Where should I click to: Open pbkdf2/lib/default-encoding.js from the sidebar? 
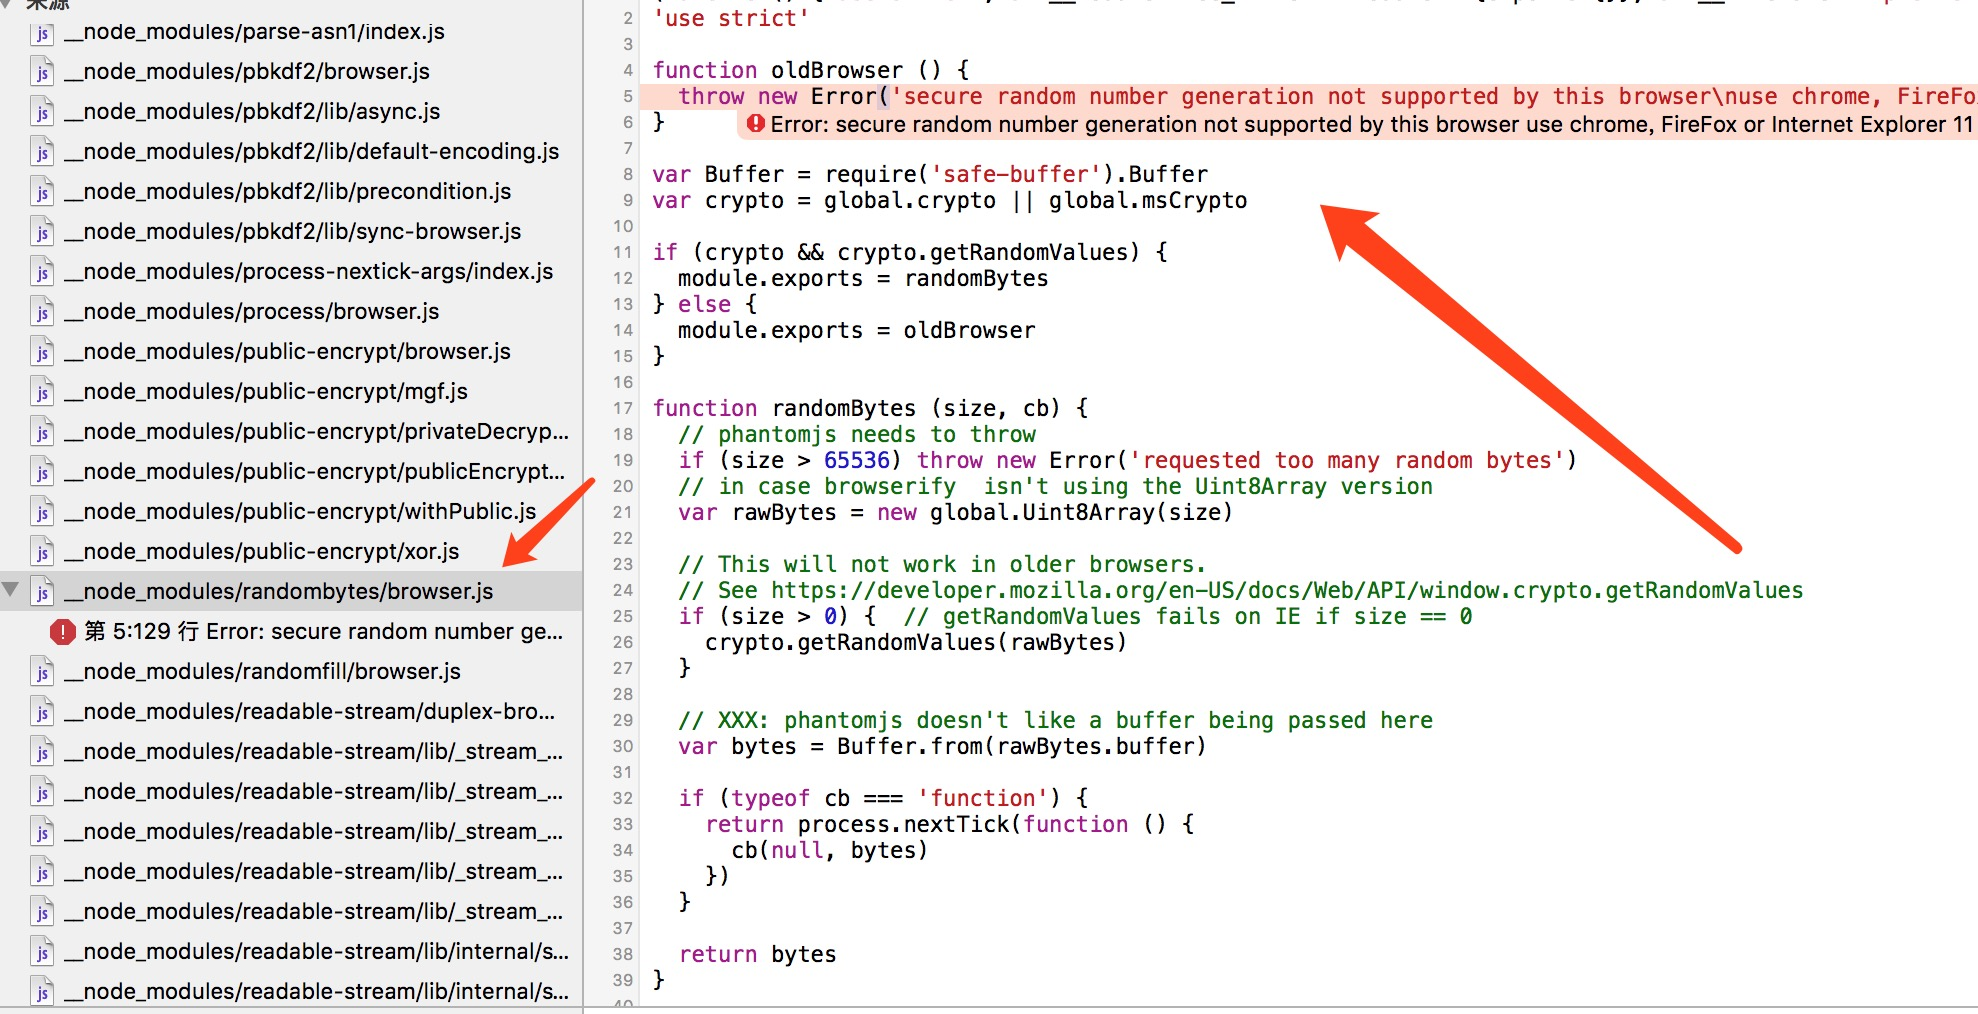[311, 152]
